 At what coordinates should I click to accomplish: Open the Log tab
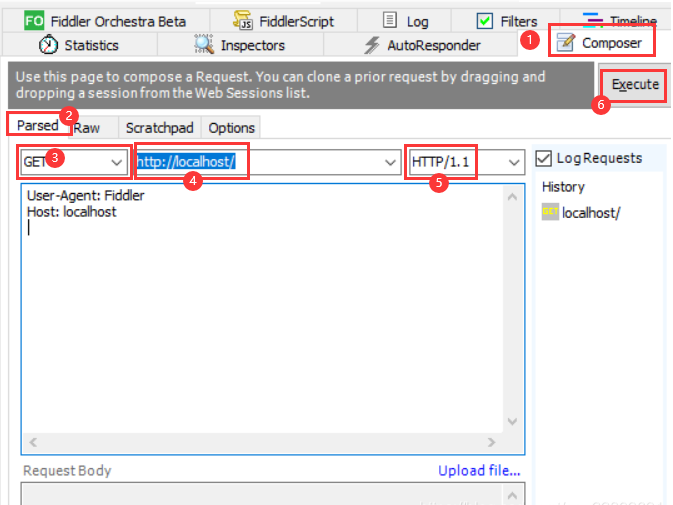click(404, 21)
